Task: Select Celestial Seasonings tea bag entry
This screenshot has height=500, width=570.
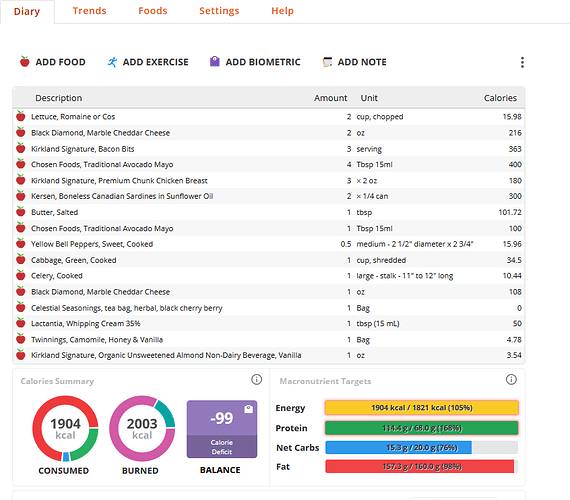Action: tap(269, 308)
